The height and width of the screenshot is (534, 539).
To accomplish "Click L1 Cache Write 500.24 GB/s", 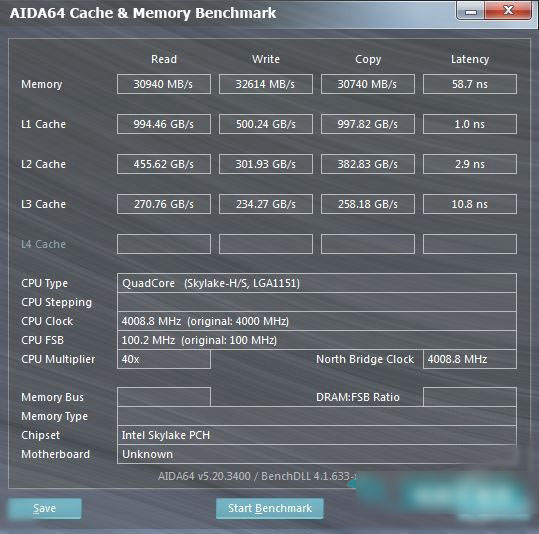I will (266, 124).
